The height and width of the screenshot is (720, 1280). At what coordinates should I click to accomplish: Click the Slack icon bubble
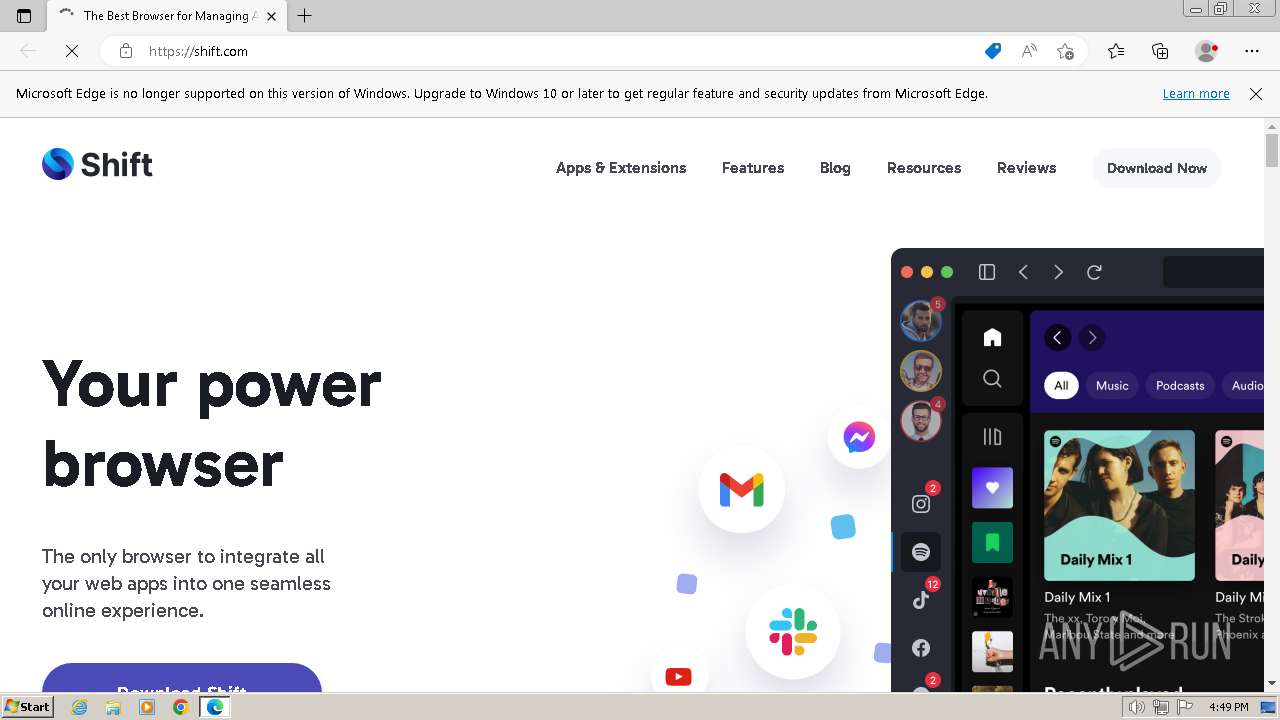tap(793, 632)
